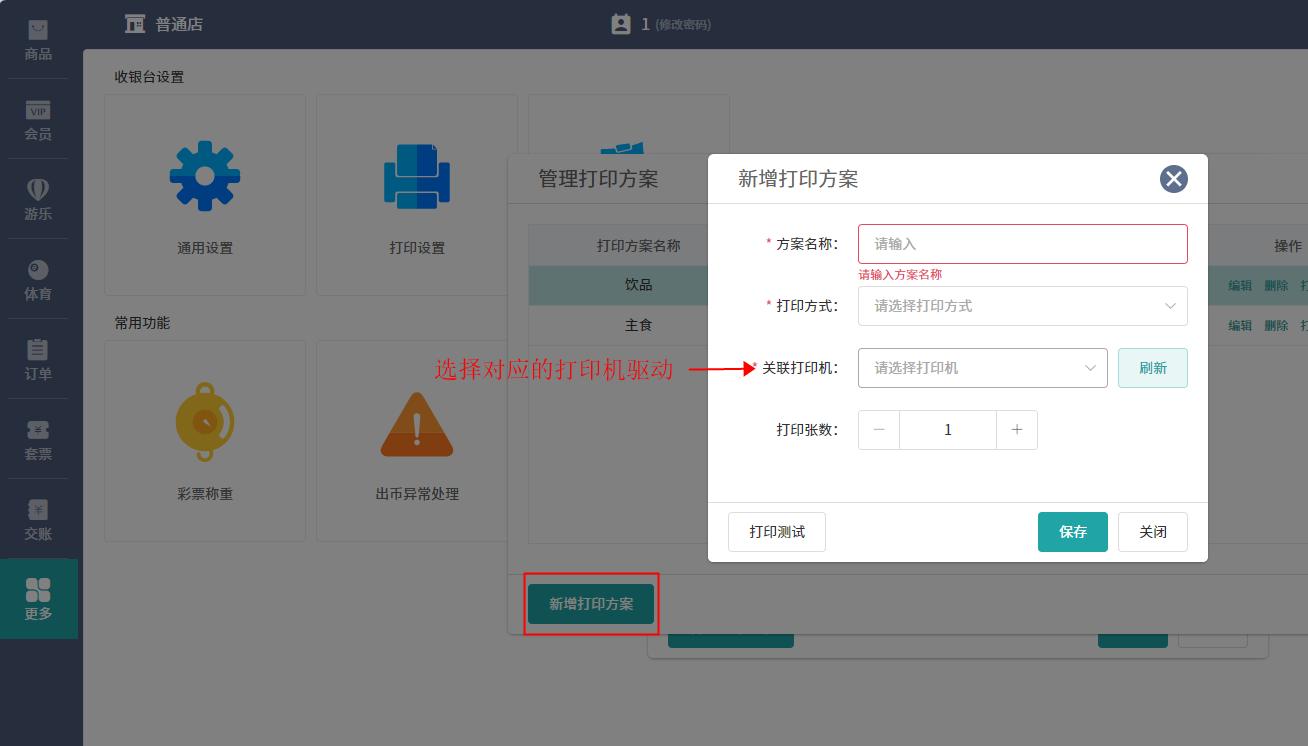Click the 方案名称 input field

coord(1022,244)
